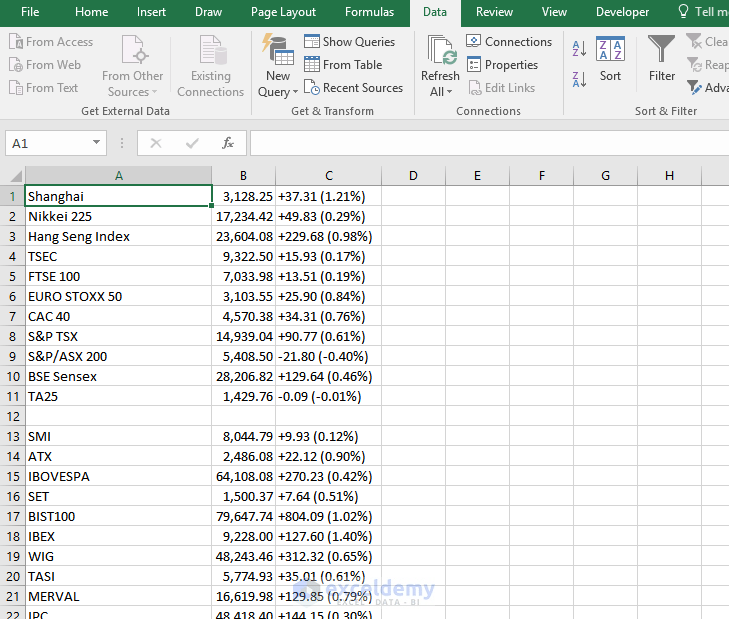The width and height of the screenshot is (729, 619).
Task: Click the From Text icon
Action: click(15, 87)
